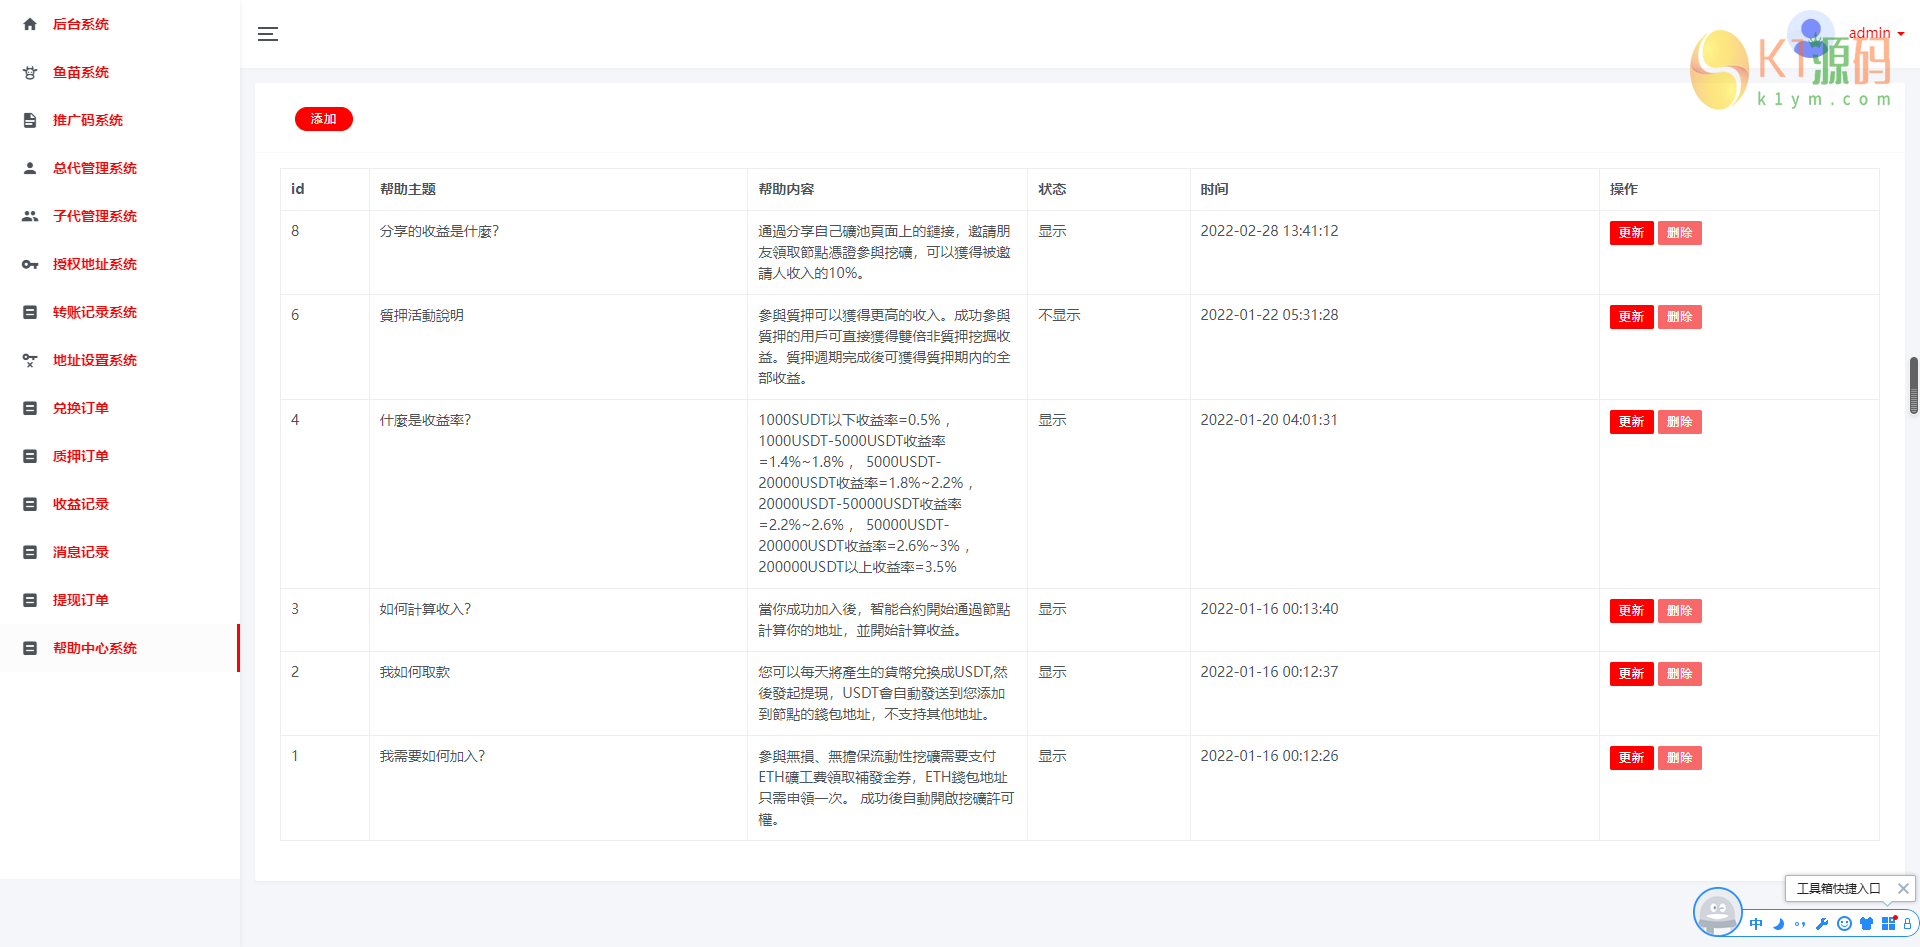Open the grid toolbox icon with red dot
The height and width of the screenshot is (947, 1920).
[1888, 923]
